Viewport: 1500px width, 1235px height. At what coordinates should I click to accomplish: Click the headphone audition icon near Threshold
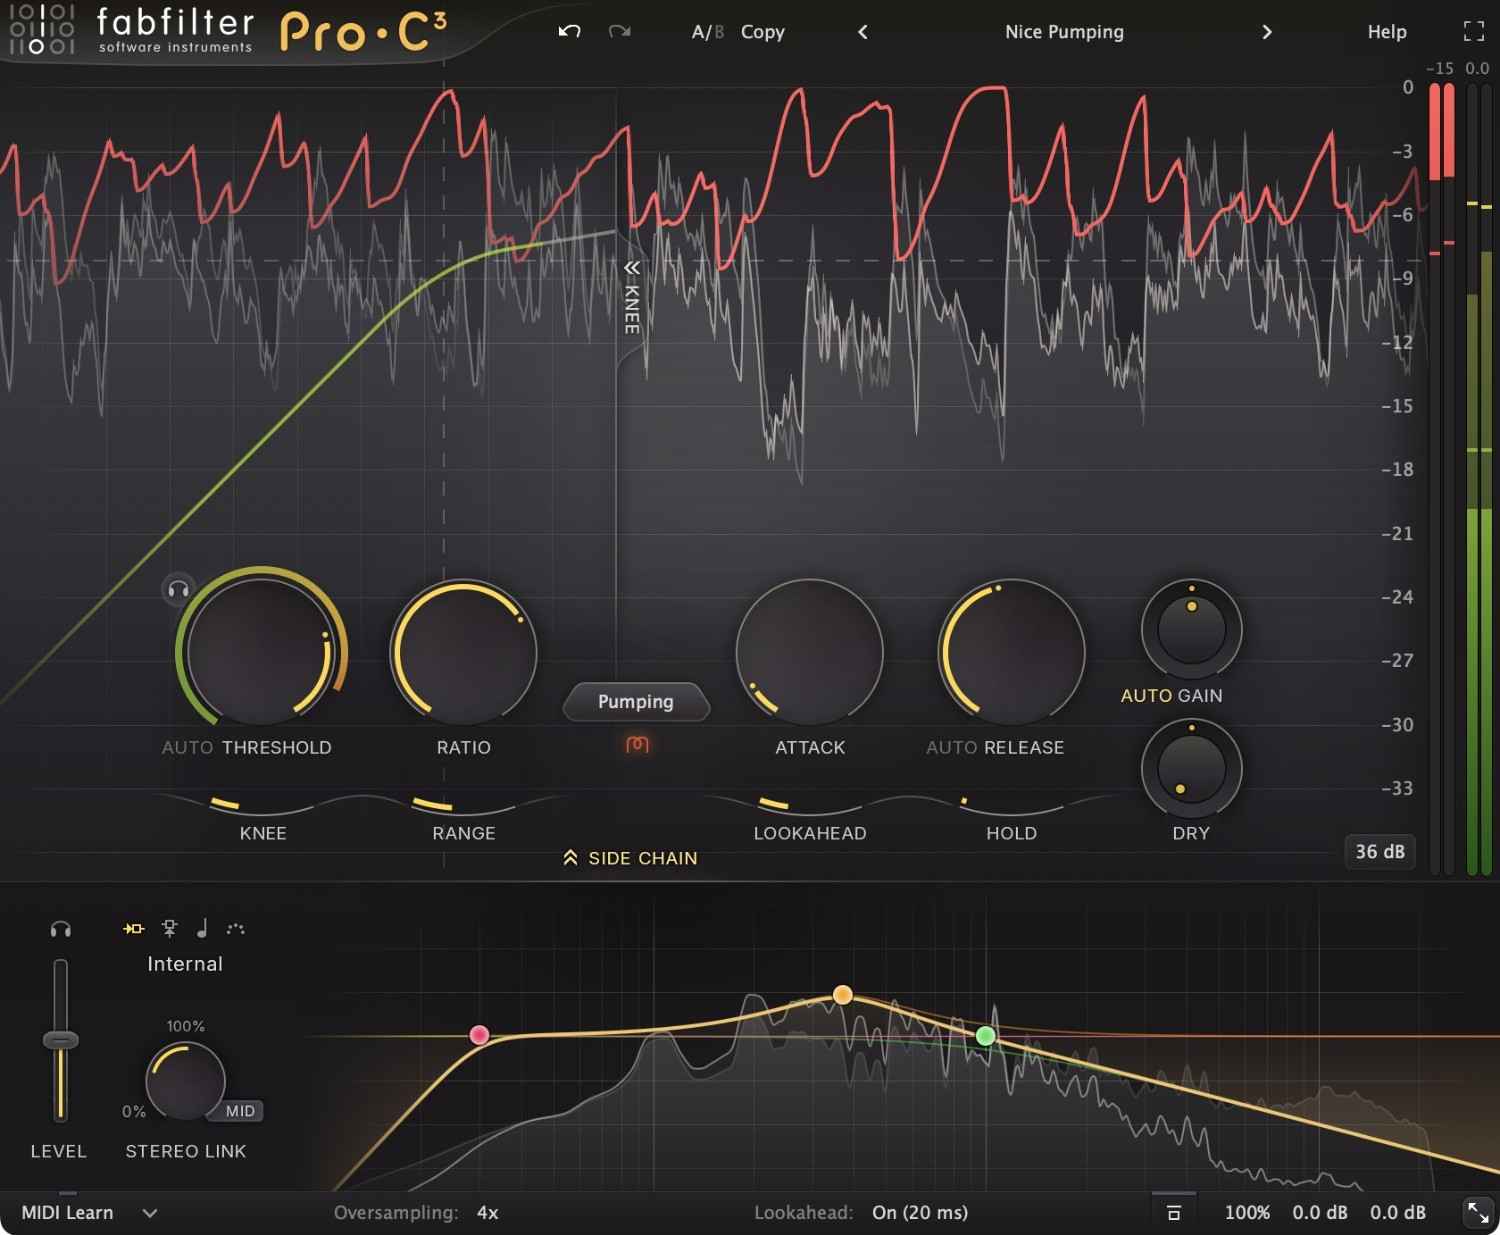point(178,590)
